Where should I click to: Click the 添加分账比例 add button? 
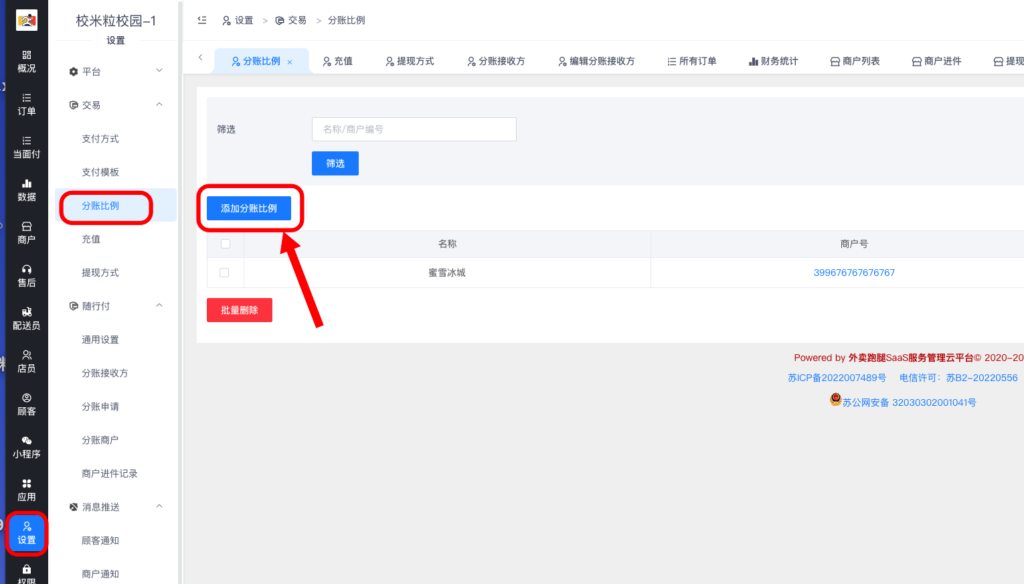(x=249, y=210)
